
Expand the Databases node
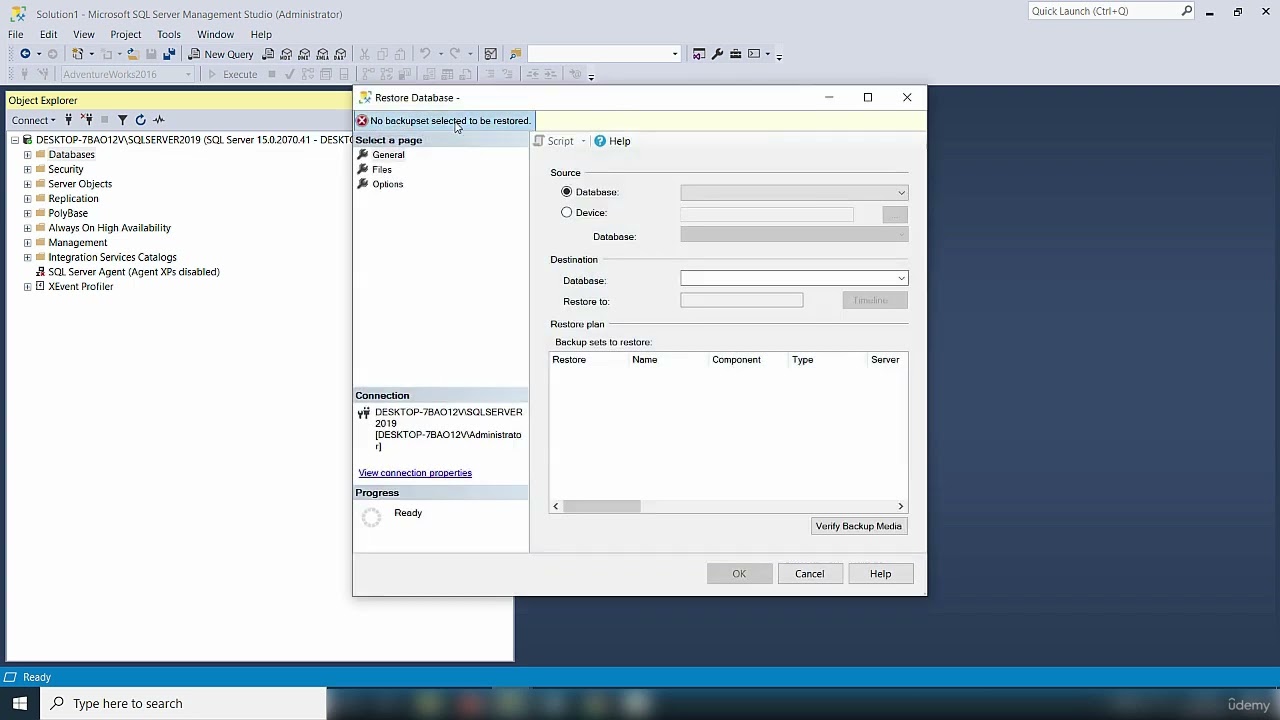coord(28,155)
